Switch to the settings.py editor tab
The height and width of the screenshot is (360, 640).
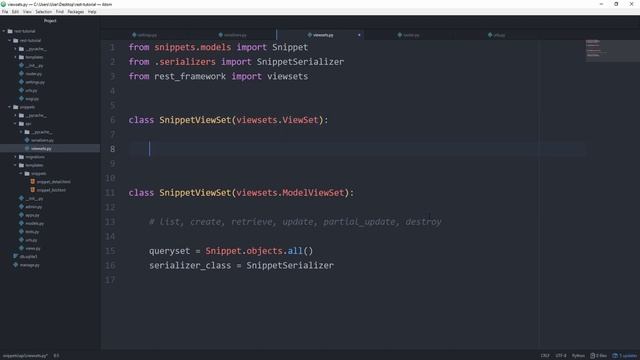coord(144,35)
